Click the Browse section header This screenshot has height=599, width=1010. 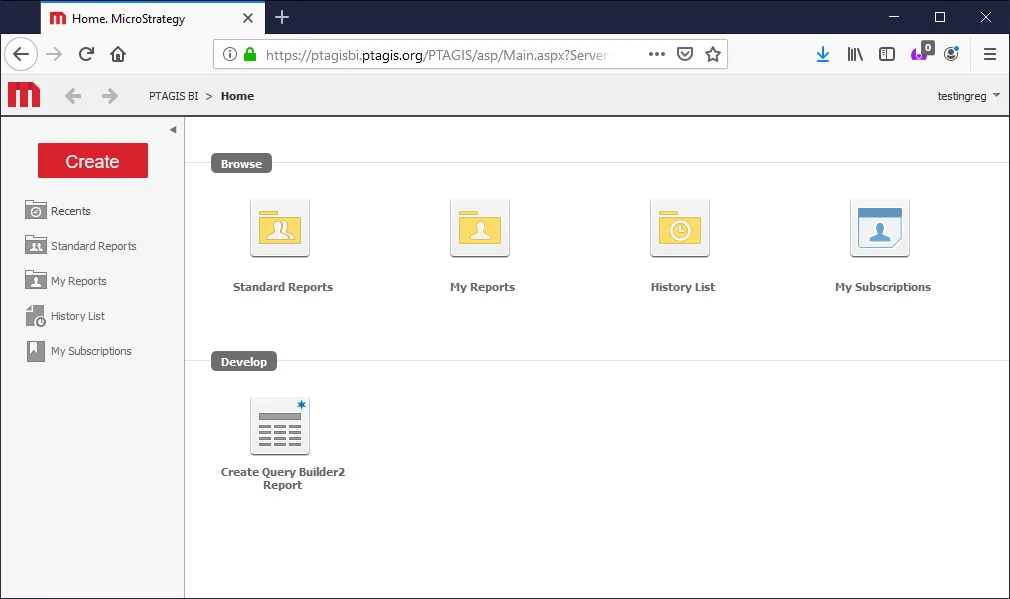pos(242,164)
